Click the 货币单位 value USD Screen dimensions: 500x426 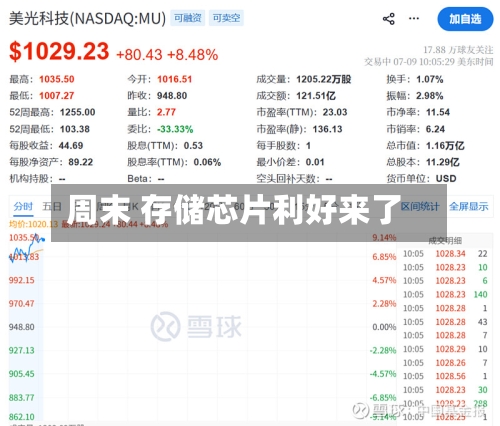[446, 179]
